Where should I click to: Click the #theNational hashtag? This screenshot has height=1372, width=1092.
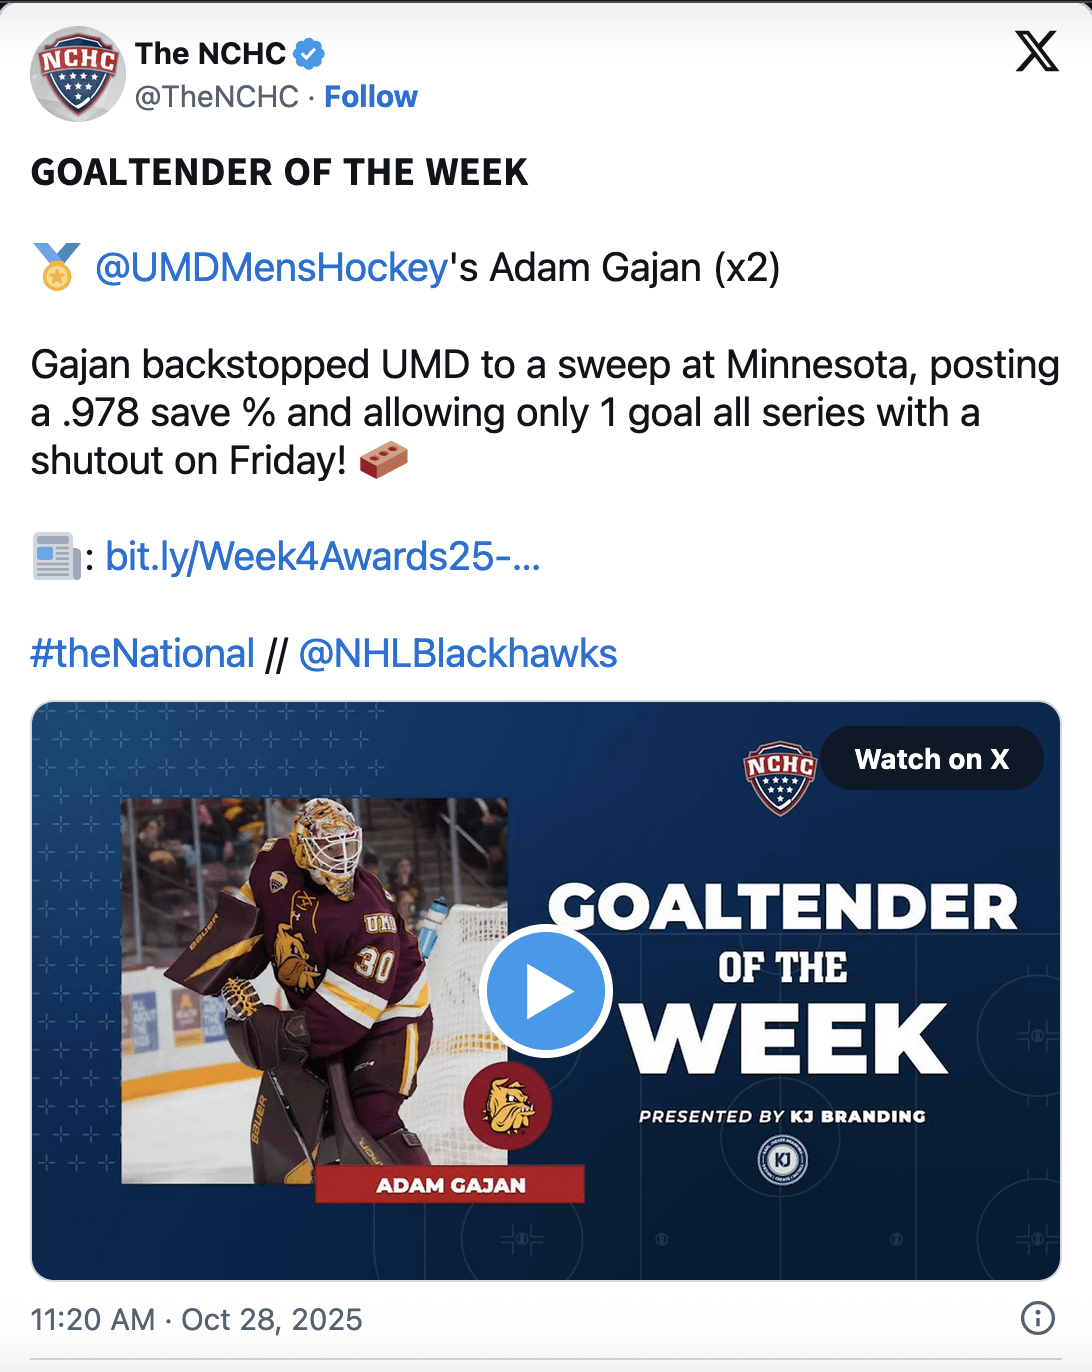click(x=142, y=654)
